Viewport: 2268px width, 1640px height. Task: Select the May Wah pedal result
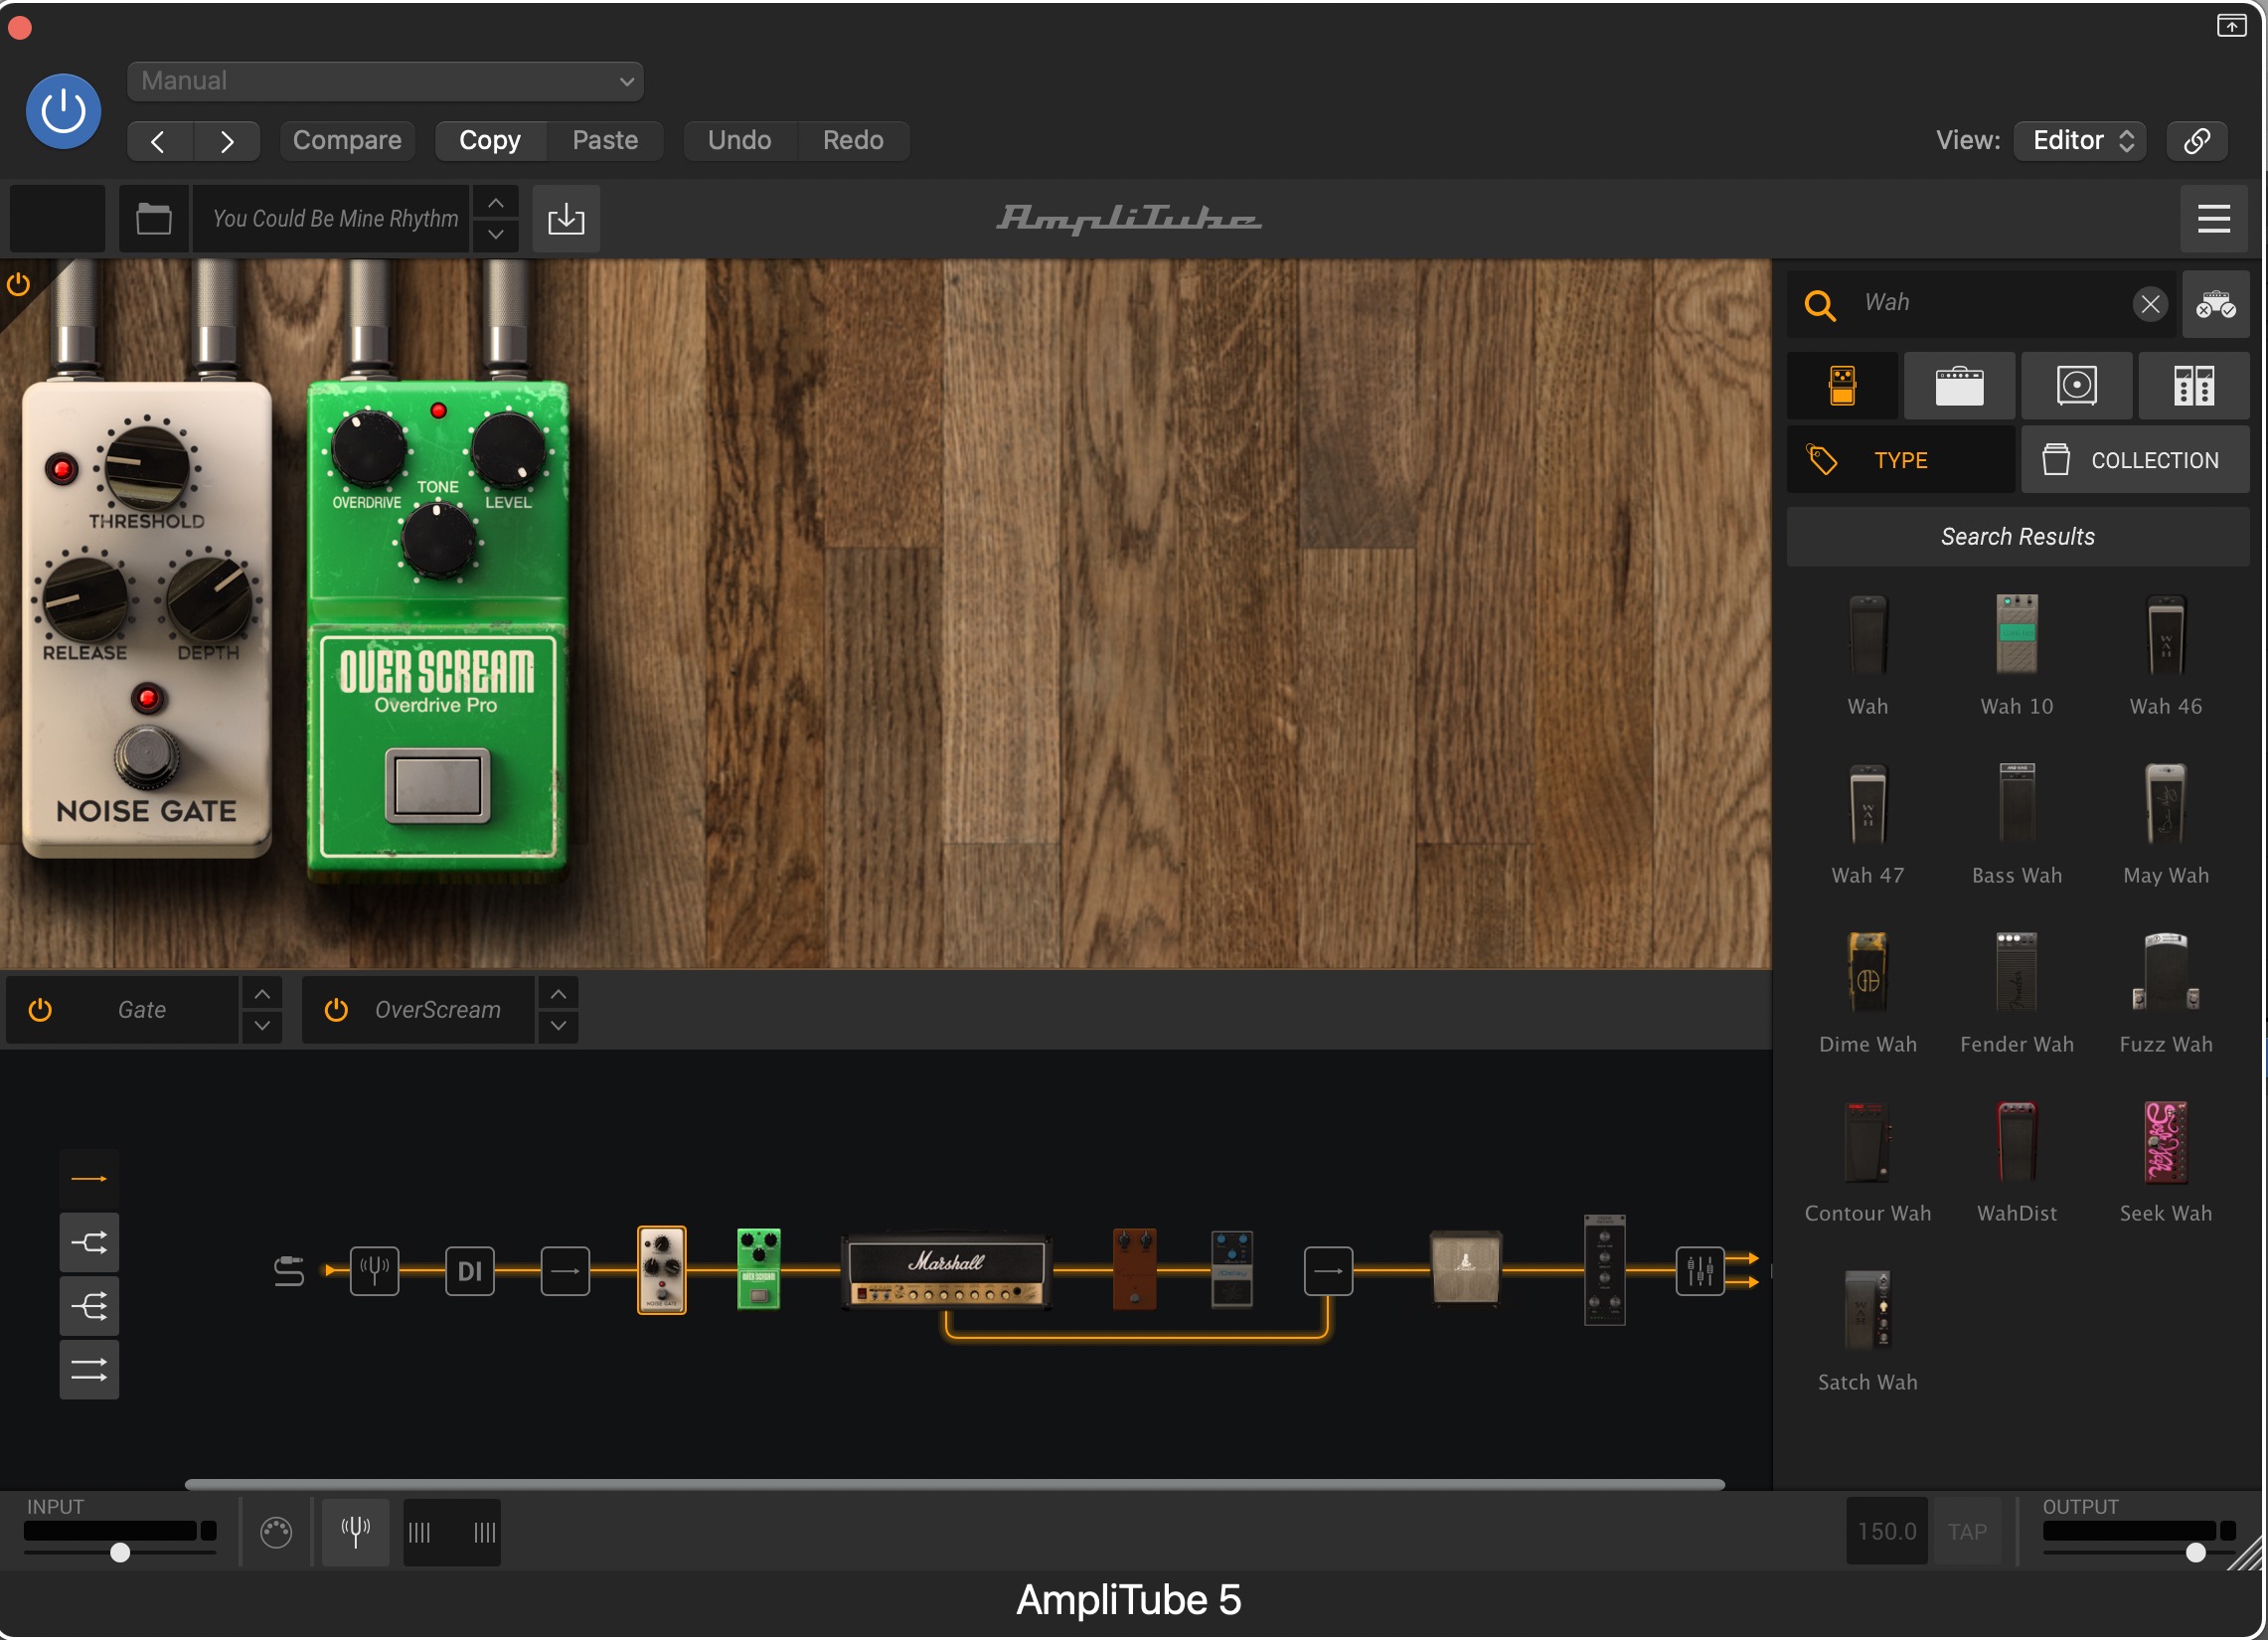(x=2166, y=824)
